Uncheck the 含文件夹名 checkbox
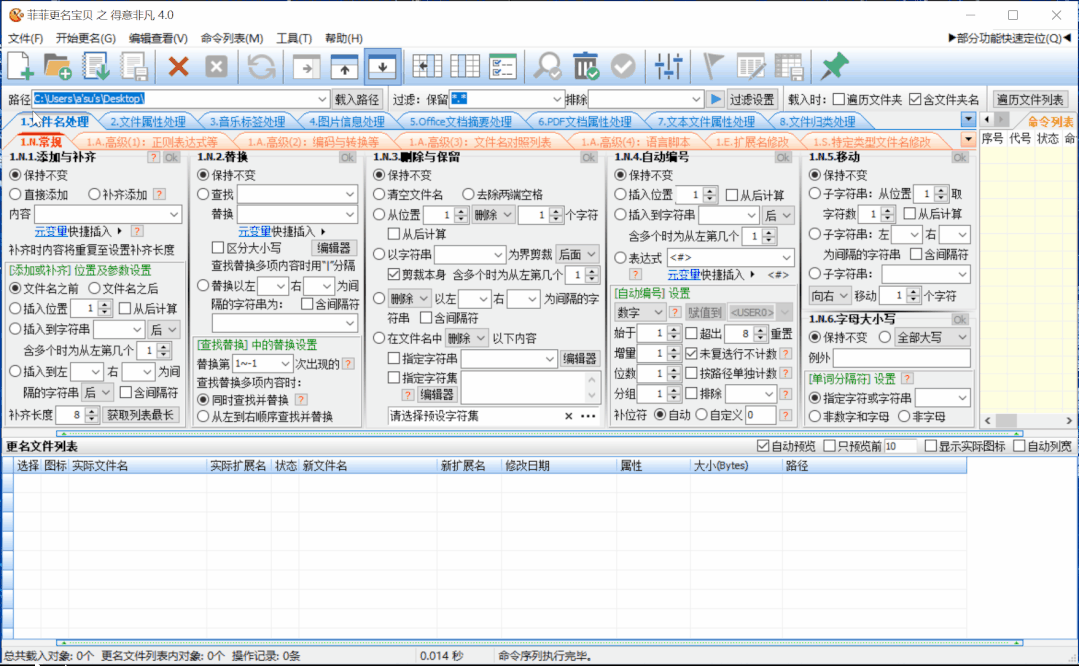The width and height of the screenshot is (1079, 666). click(915, 99)
